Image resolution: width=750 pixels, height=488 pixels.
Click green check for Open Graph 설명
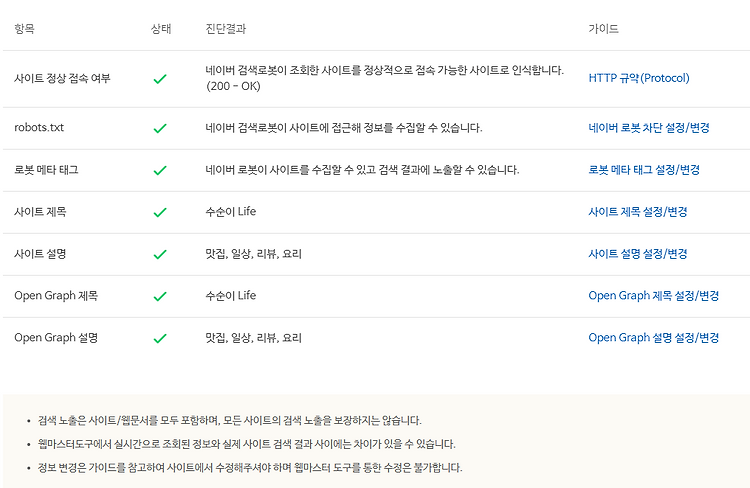pyautogui.click(x=160, y=338)
